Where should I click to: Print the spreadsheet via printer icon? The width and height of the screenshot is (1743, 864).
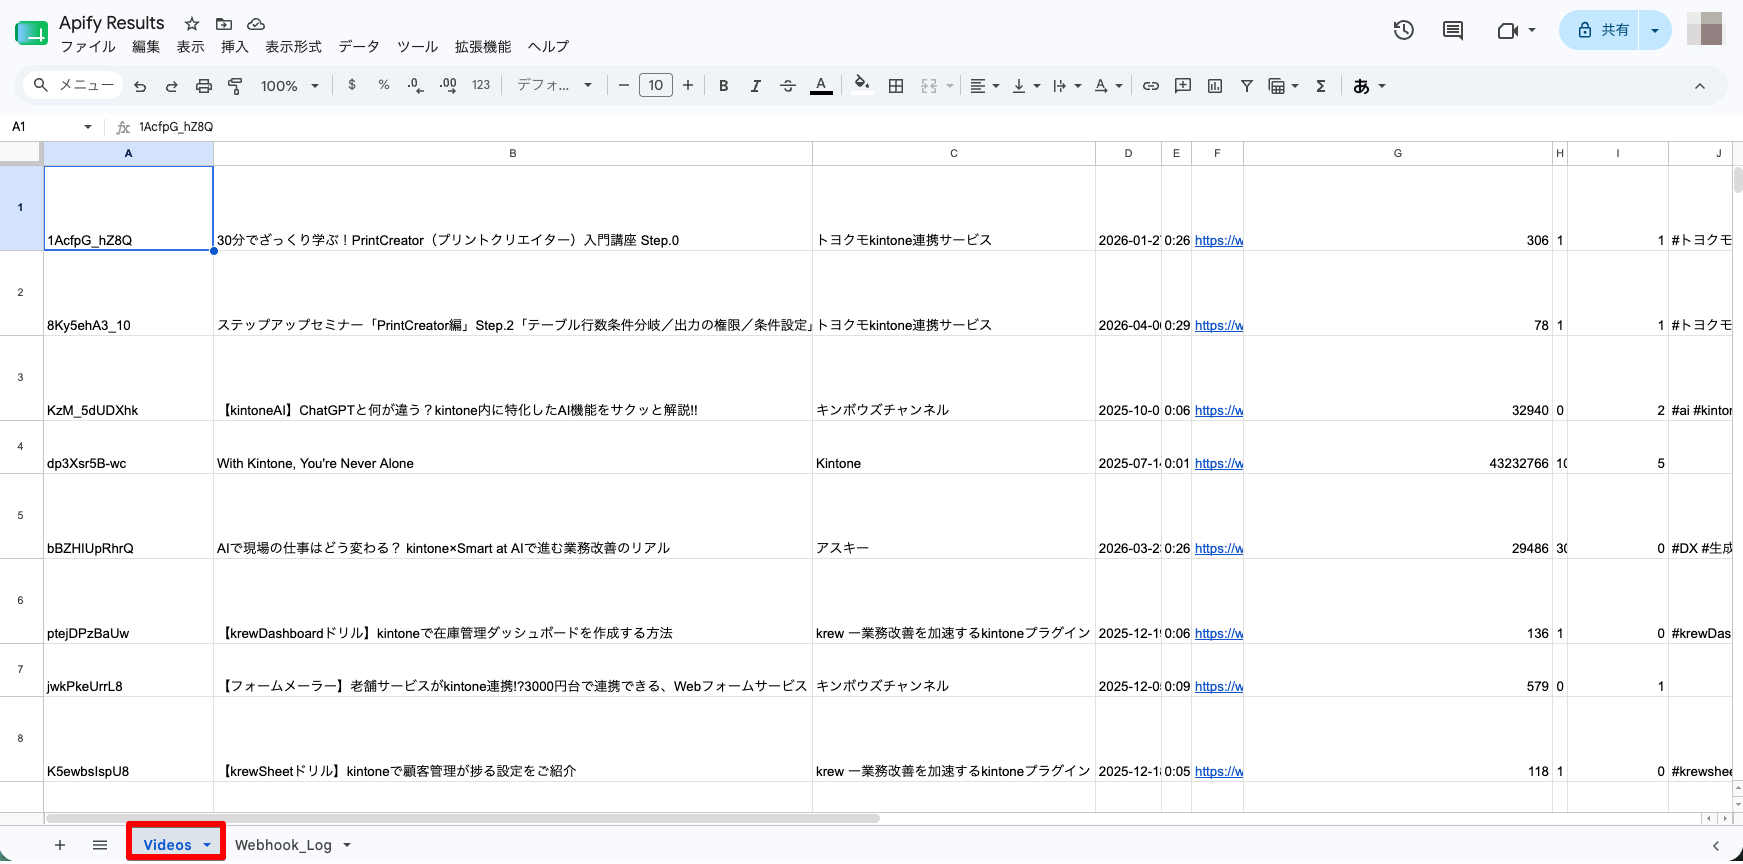point(204,86)
